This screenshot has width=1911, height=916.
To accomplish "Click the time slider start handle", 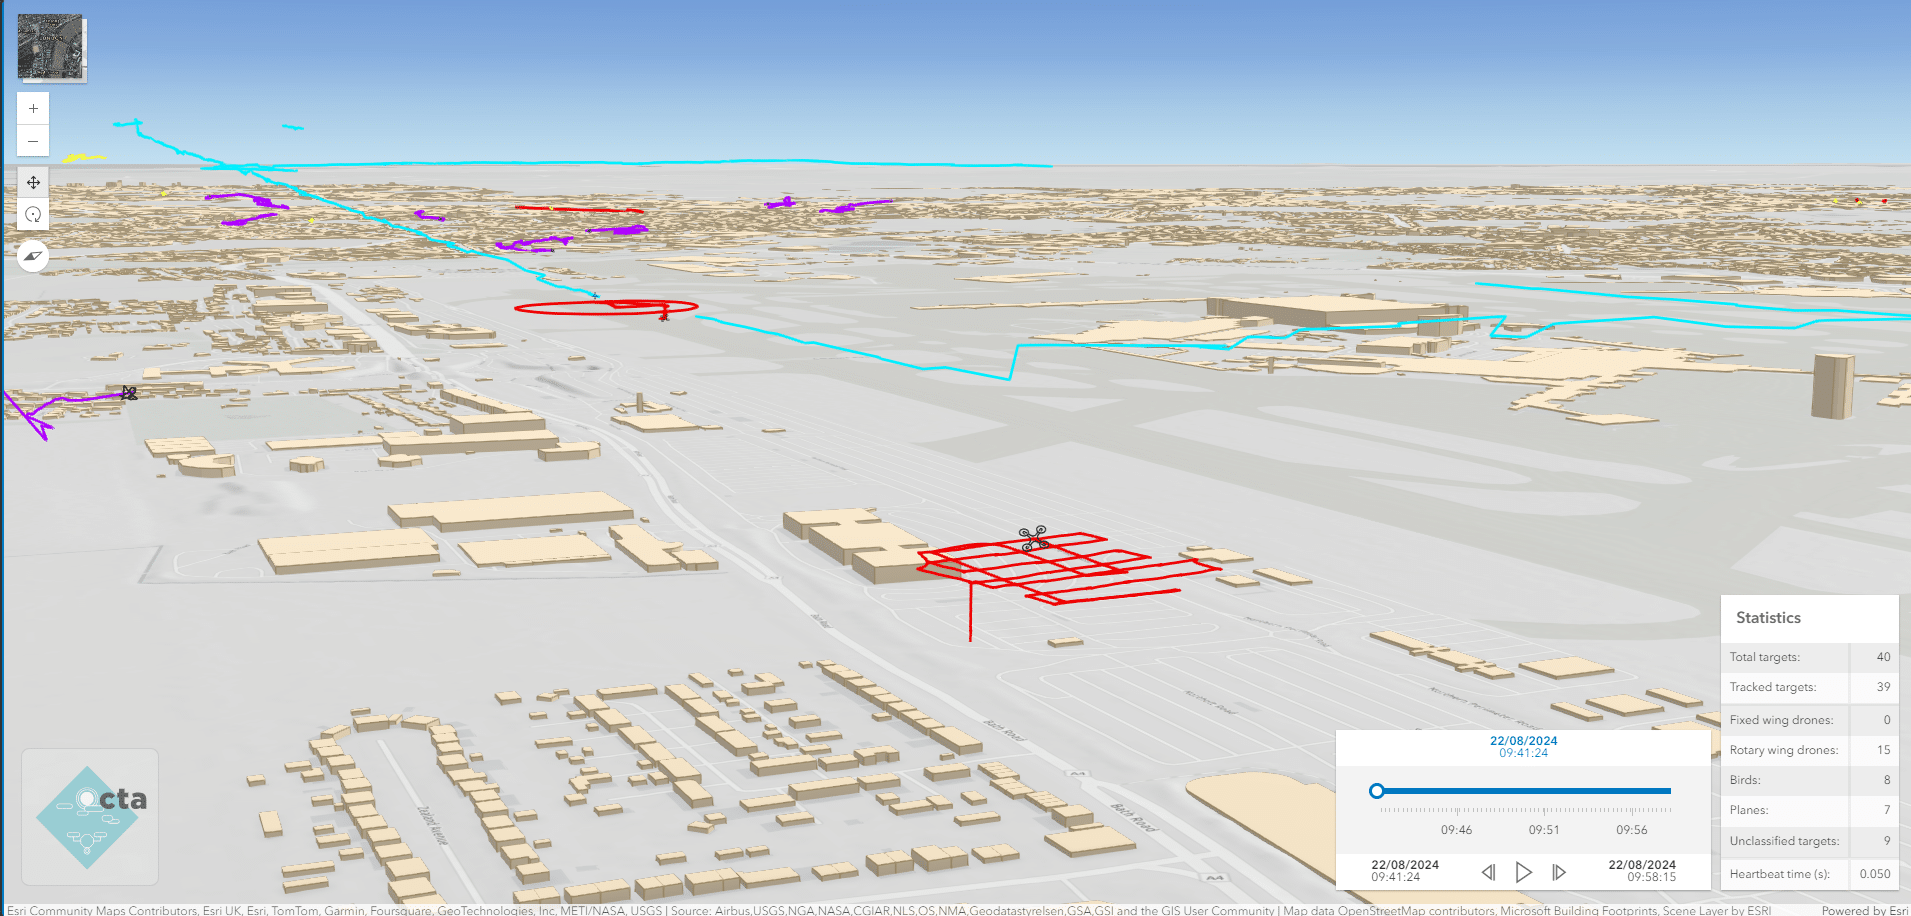I will pos(1377,791).
